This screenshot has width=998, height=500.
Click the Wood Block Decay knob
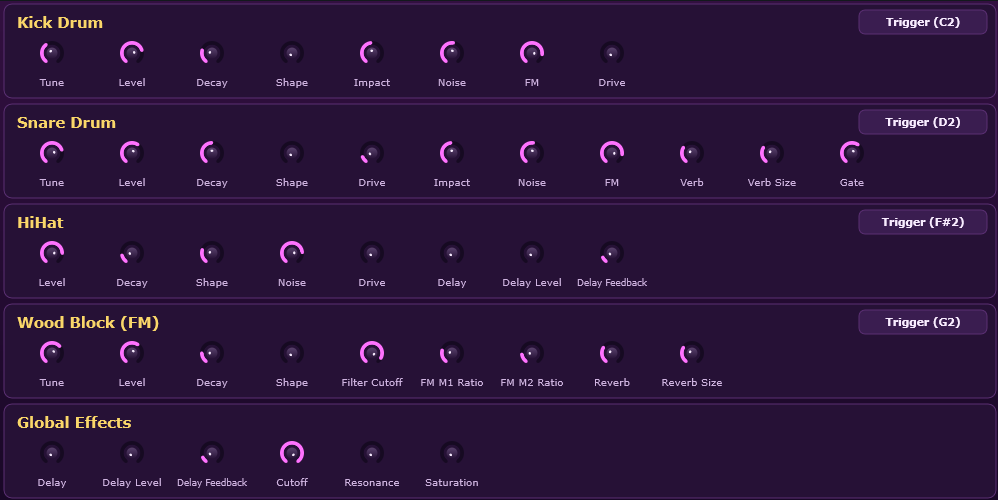coord(212,352)
